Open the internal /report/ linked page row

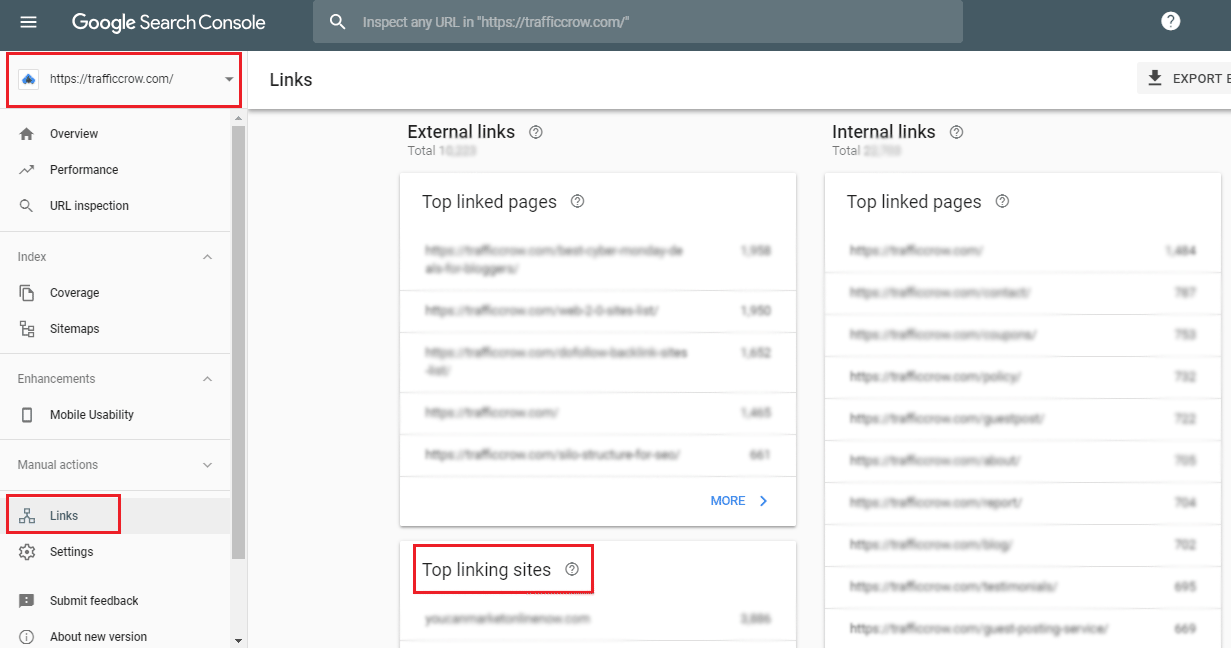click(x=1023, y=503)
